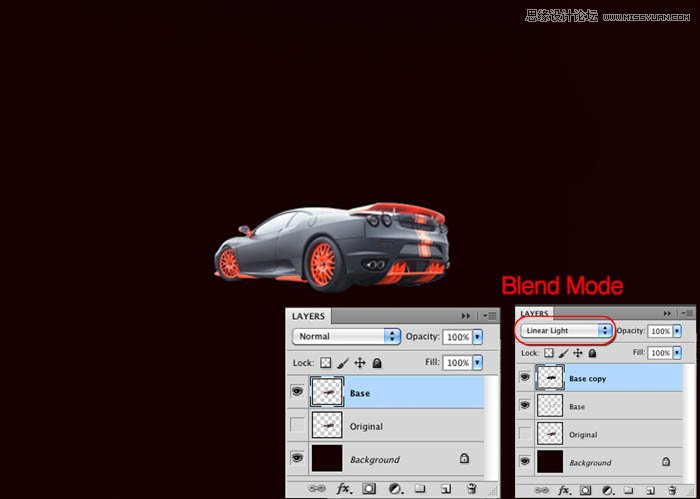The image size is (700, 499).
Task: Click lock transparent pixels icon in Normal-mode panel
Action: (327, 363)
